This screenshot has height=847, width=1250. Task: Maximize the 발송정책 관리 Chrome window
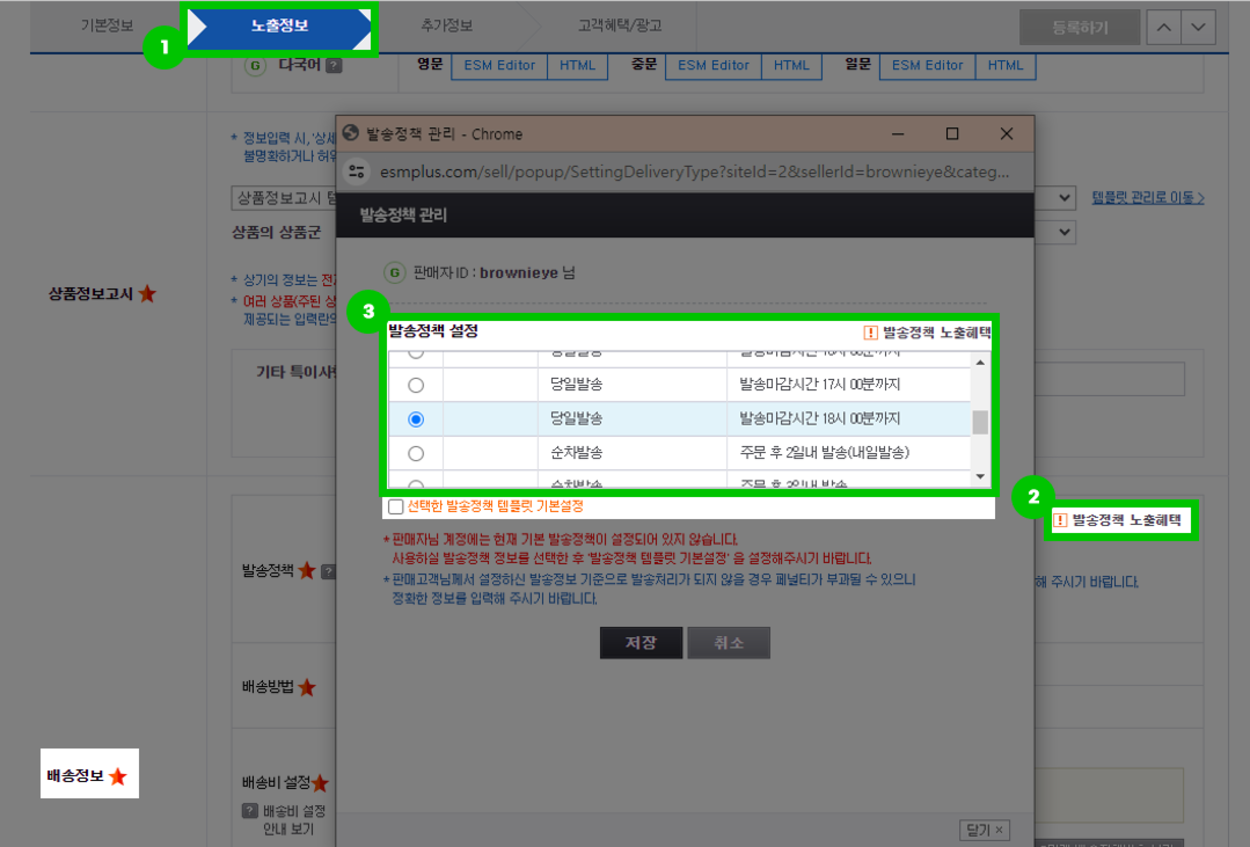pos(952,134)
